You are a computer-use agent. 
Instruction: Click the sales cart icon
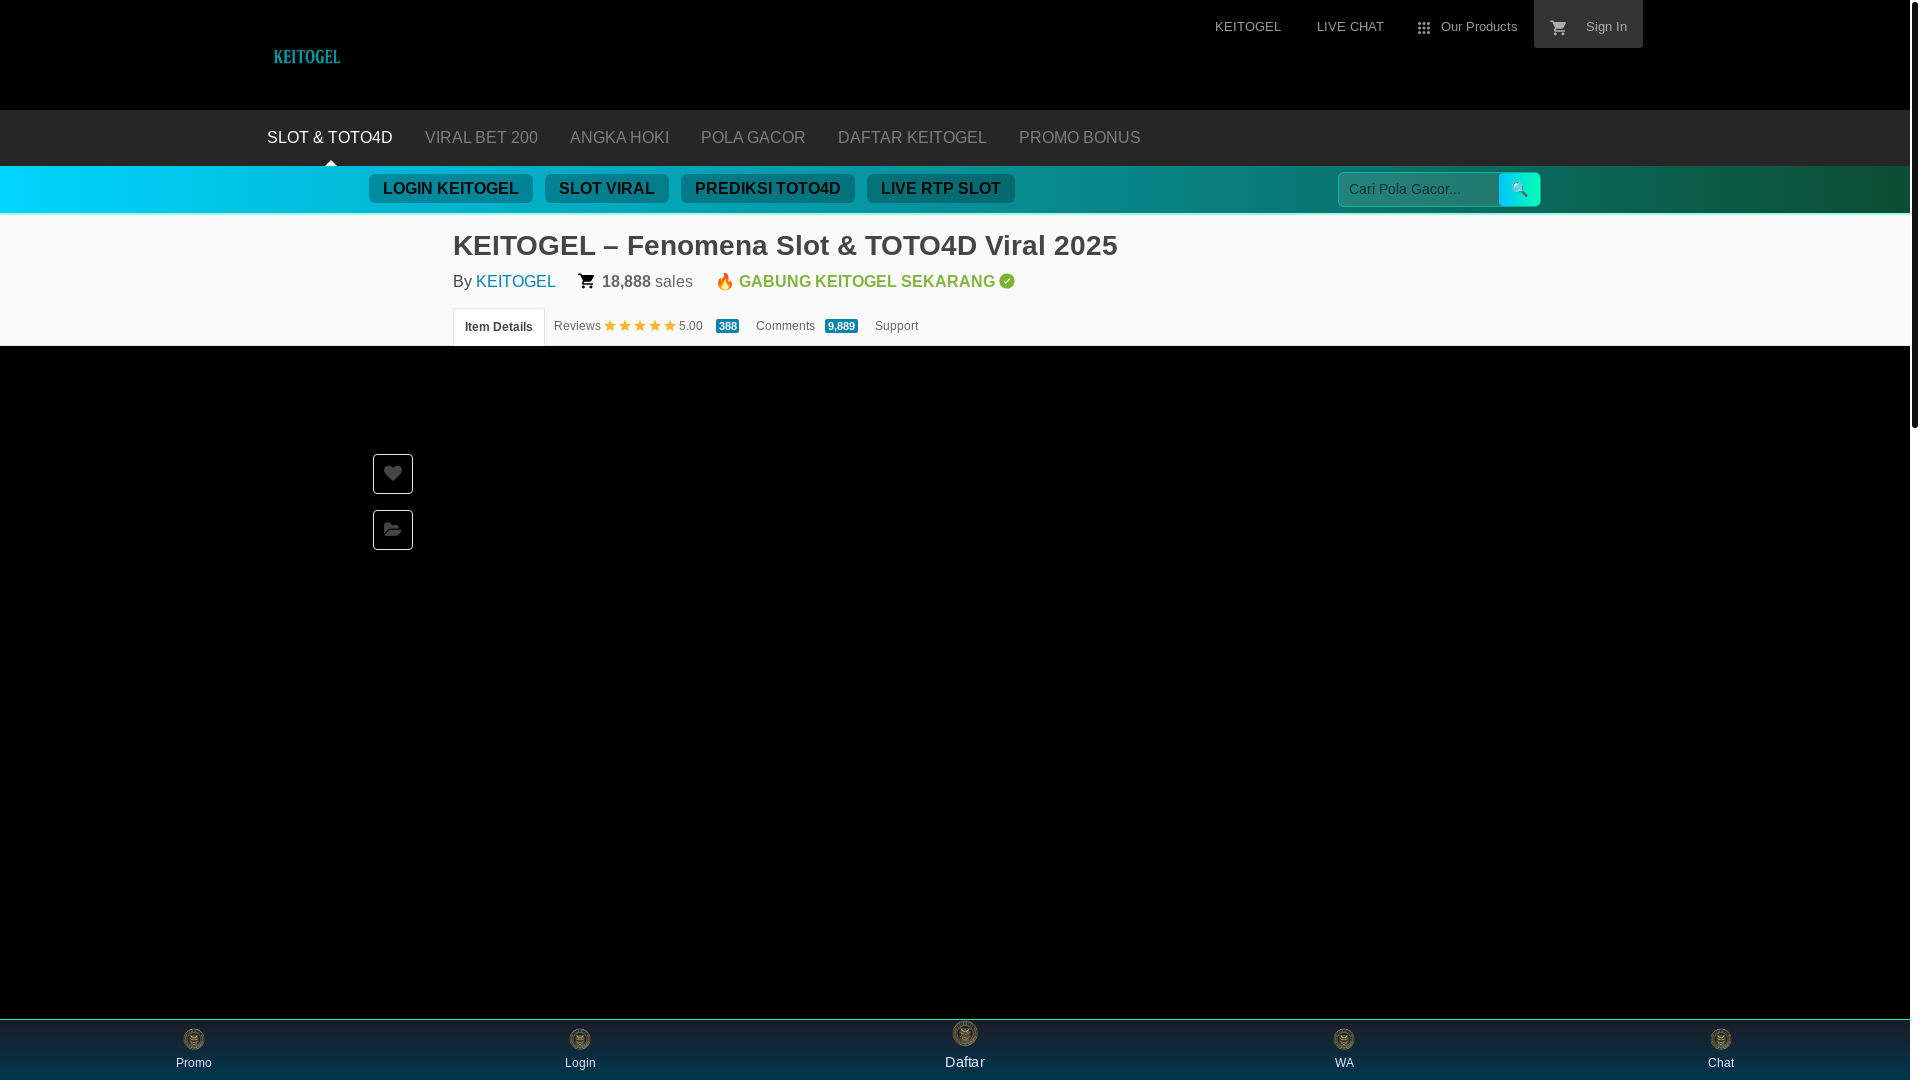(x=586, y=281)
